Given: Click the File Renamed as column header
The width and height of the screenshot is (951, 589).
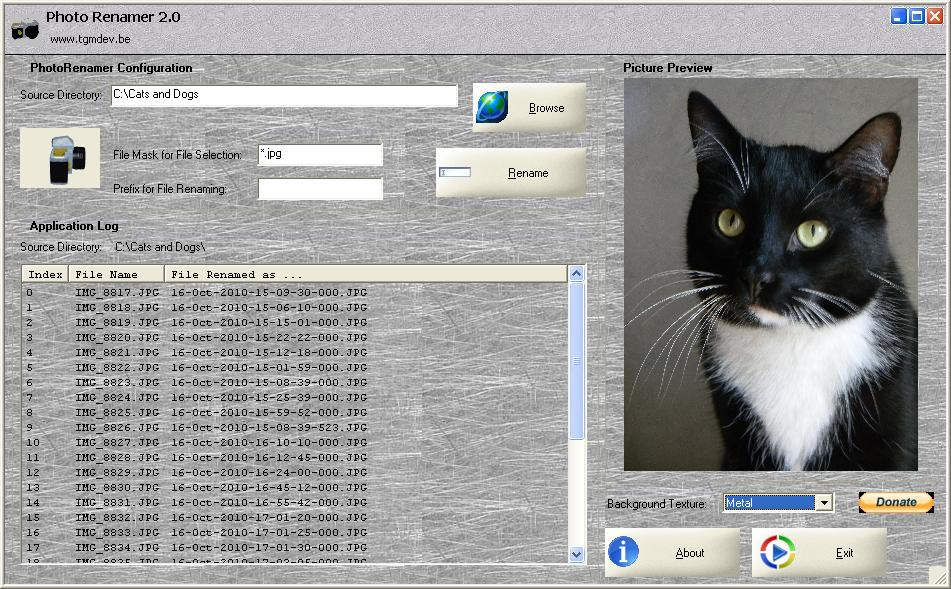Looking at the screenshot, I should click(366, 274).
